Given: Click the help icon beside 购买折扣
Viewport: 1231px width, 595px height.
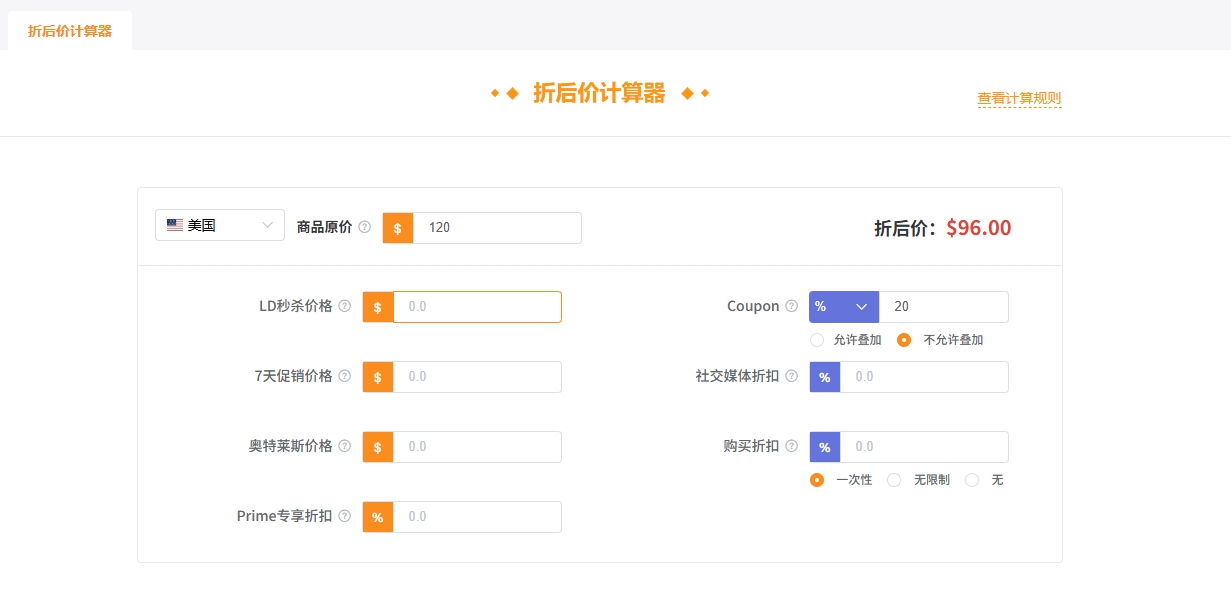Looking at the screenshot, I should point(792,446).
